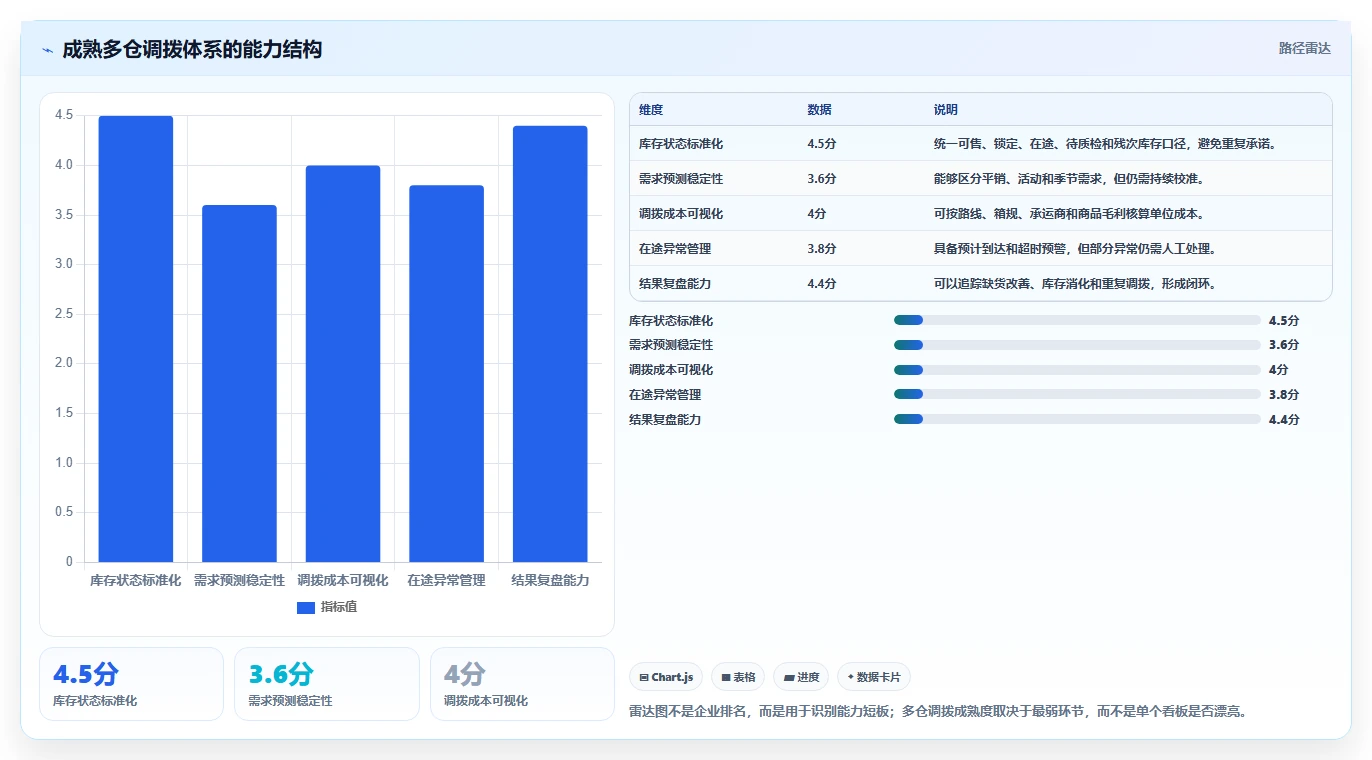Click the footnote starting 雷达图不是企业排名
This screenshot has height=760, width=1372.
pos(938,712)
